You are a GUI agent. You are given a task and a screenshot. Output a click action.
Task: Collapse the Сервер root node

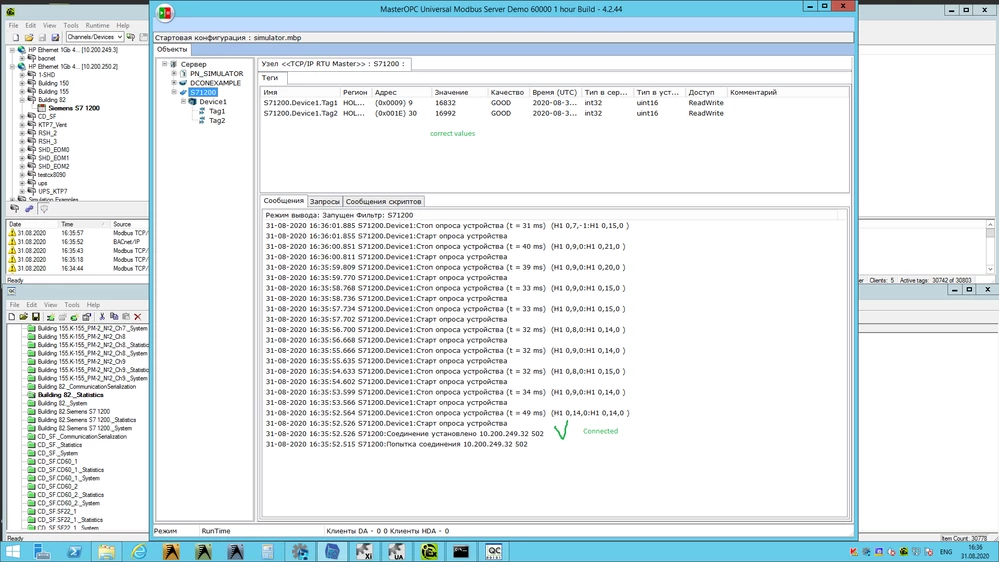click(x=164, y=64)
